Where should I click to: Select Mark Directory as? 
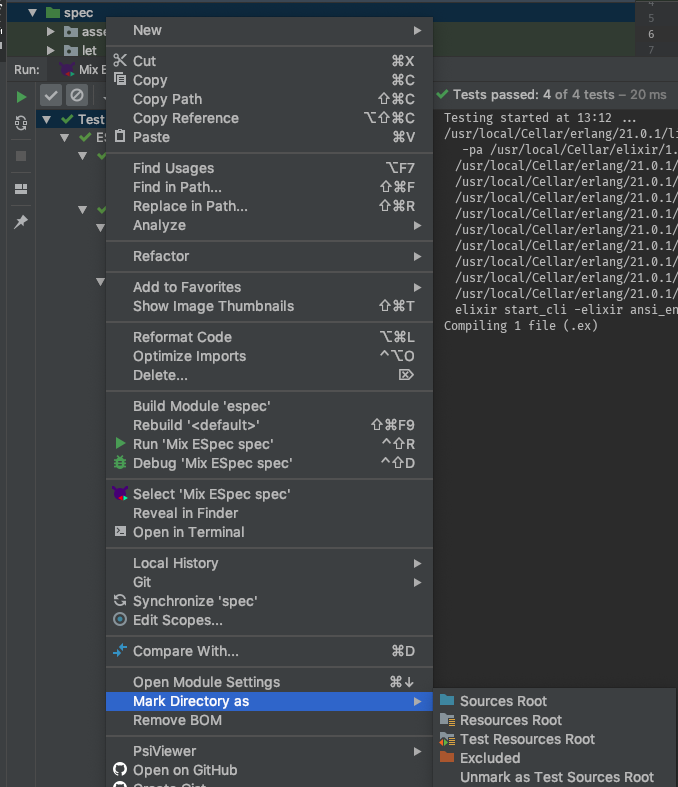click(x=269, y=701)
